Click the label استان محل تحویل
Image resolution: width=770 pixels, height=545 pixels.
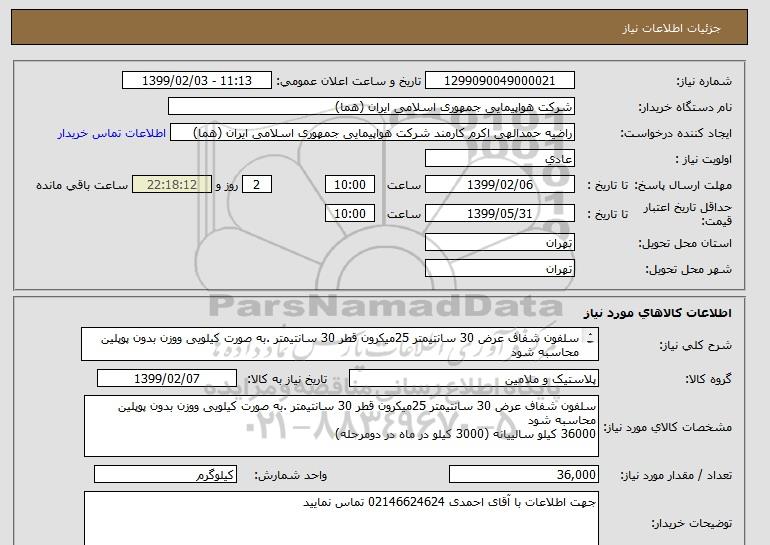pos(685,243)
